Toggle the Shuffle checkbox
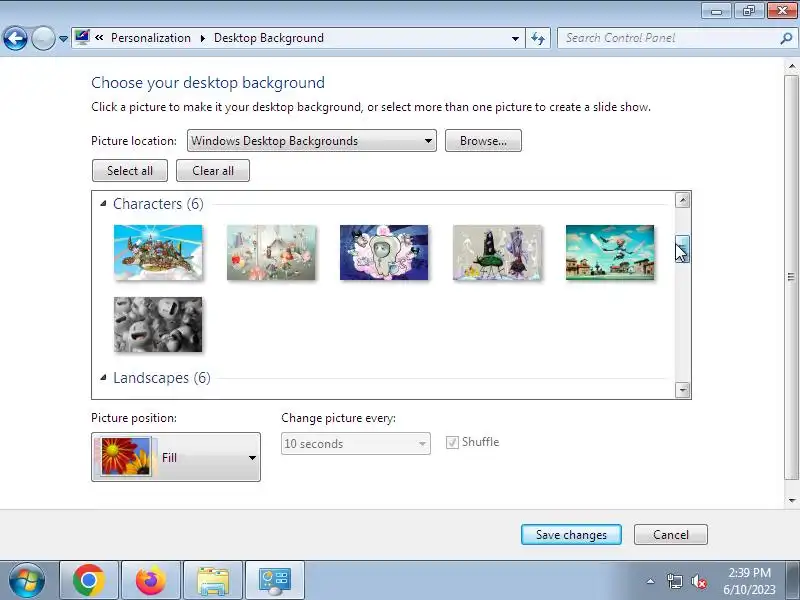The image size is (800, 600). pos(452,442)
